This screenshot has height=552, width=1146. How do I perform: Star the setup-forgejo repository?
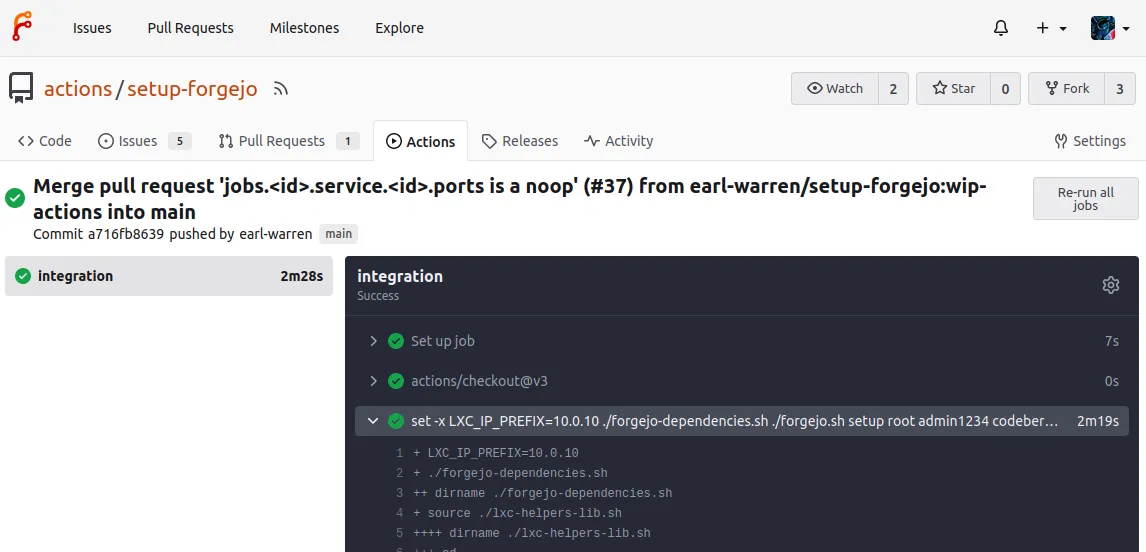pos(953,89)
